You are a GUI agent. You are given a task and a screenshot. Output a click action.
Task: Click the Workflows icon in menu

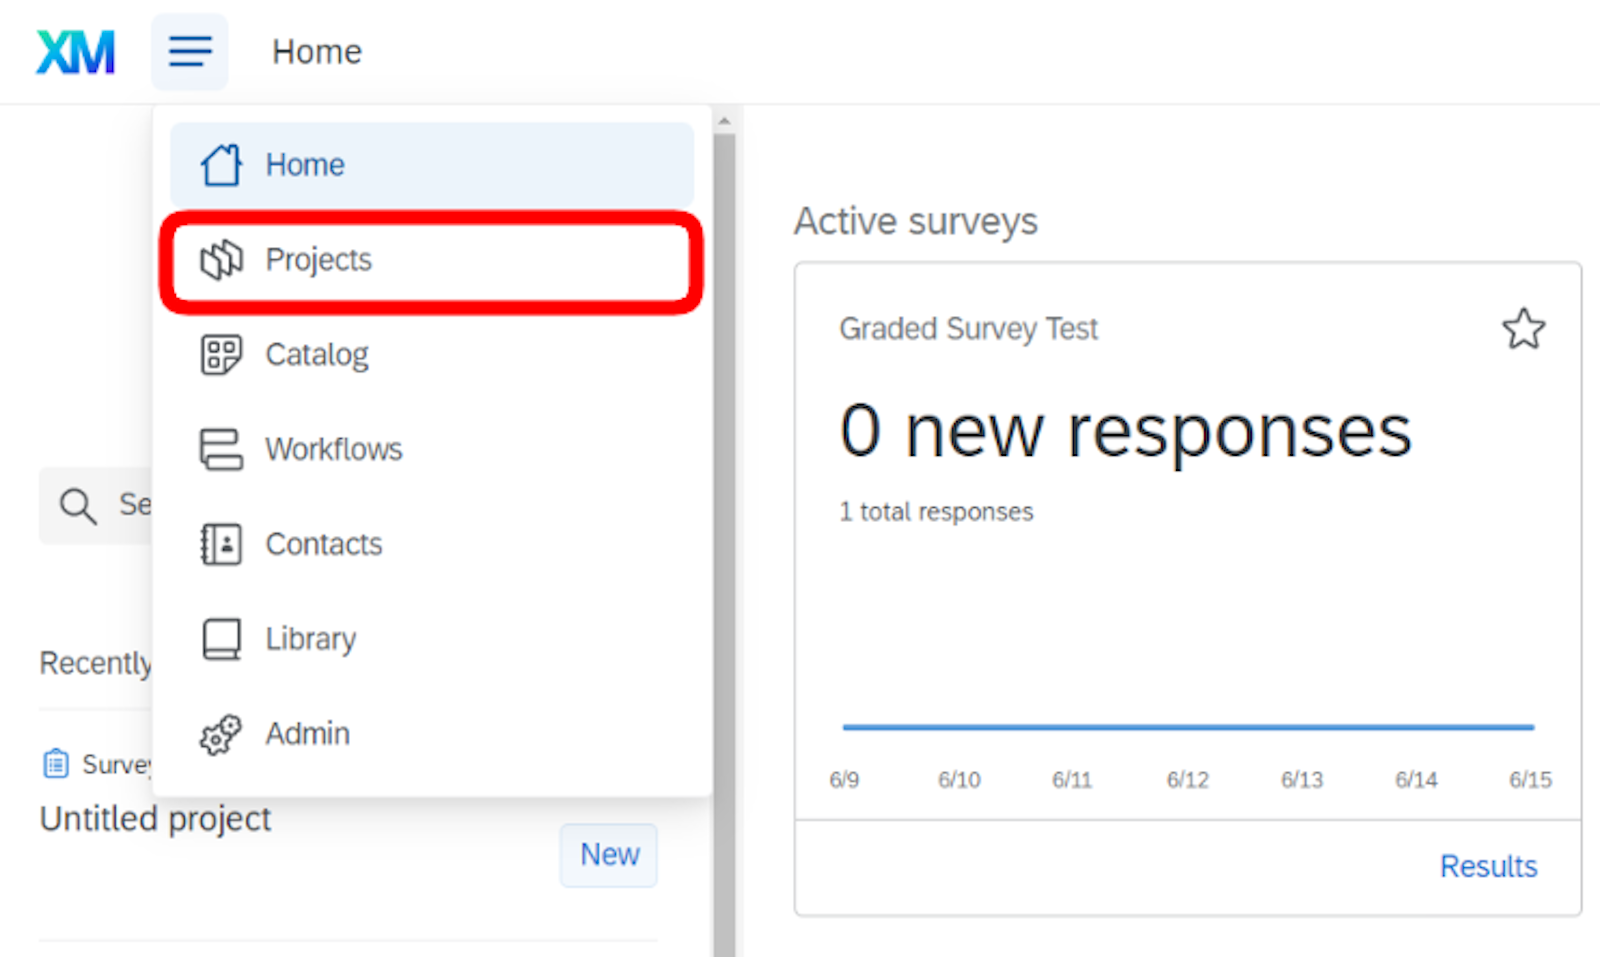pyautogui.click(x=221, y=449)
